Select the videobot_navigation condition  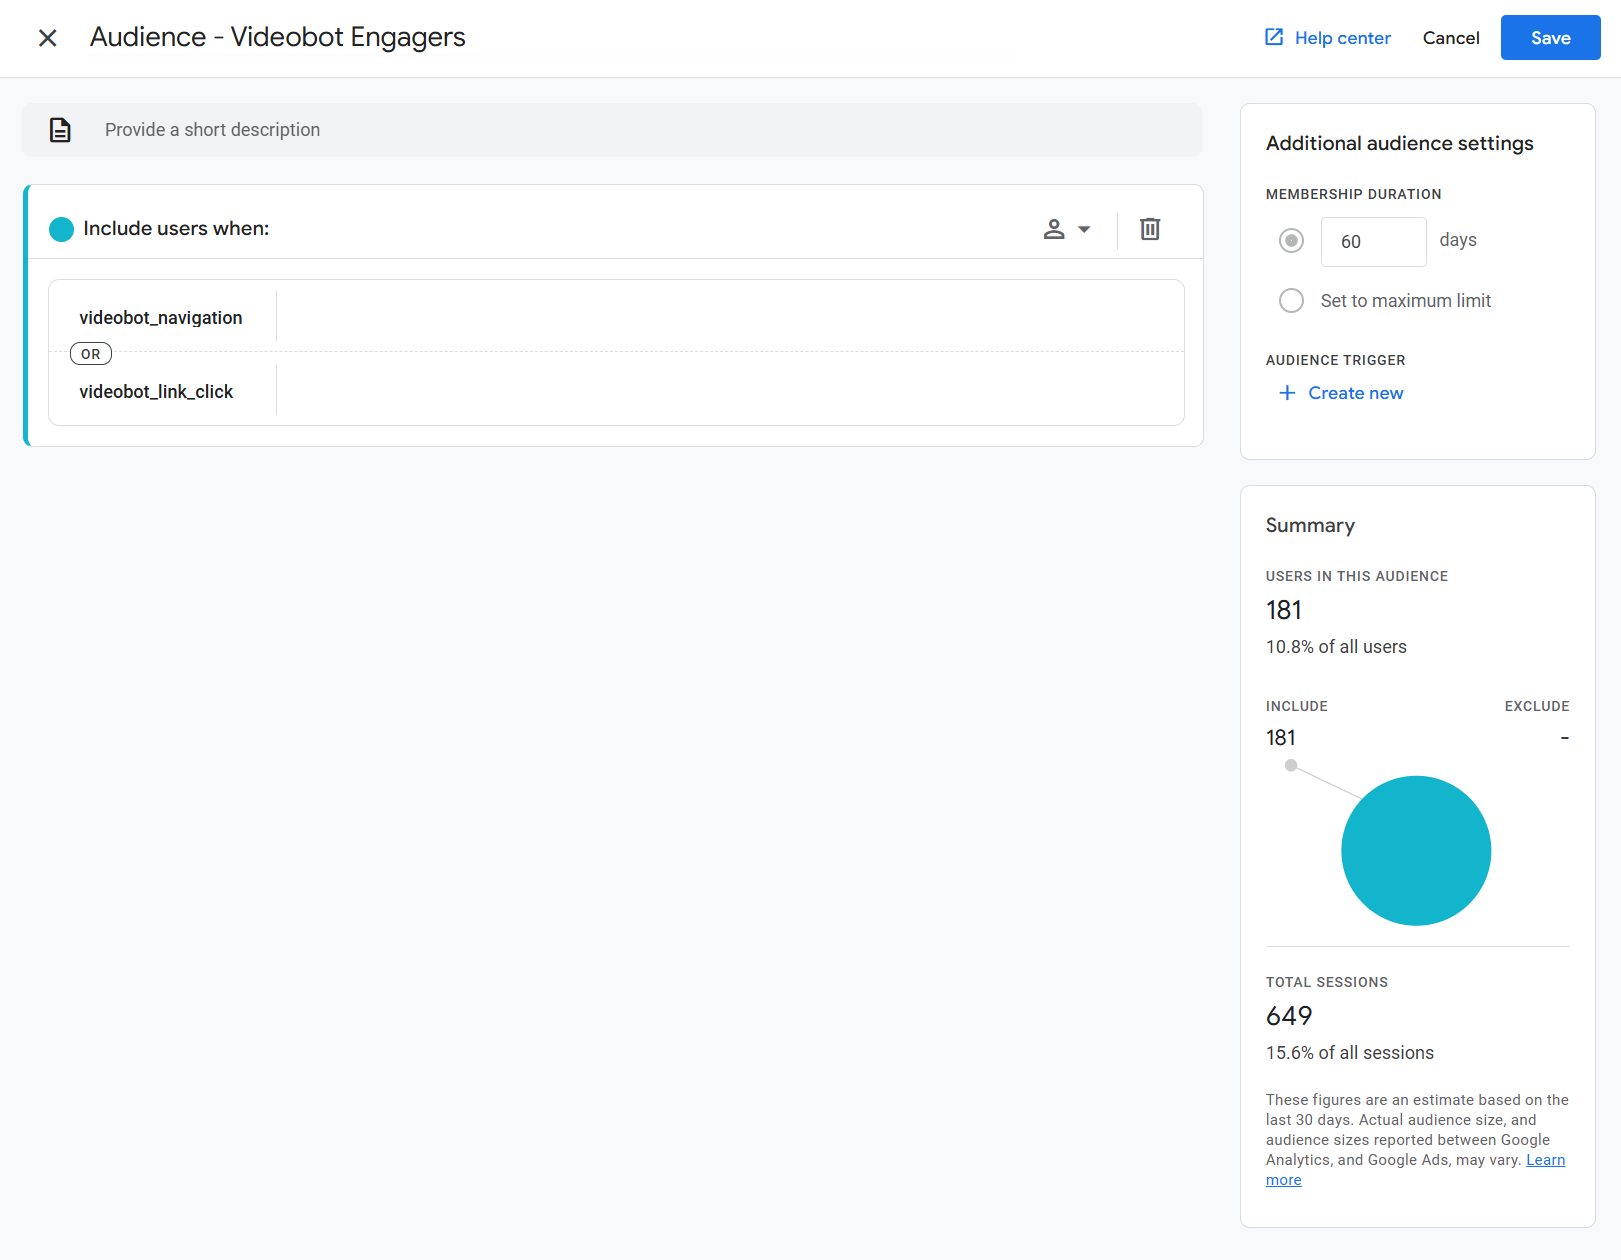click(160, 317)
